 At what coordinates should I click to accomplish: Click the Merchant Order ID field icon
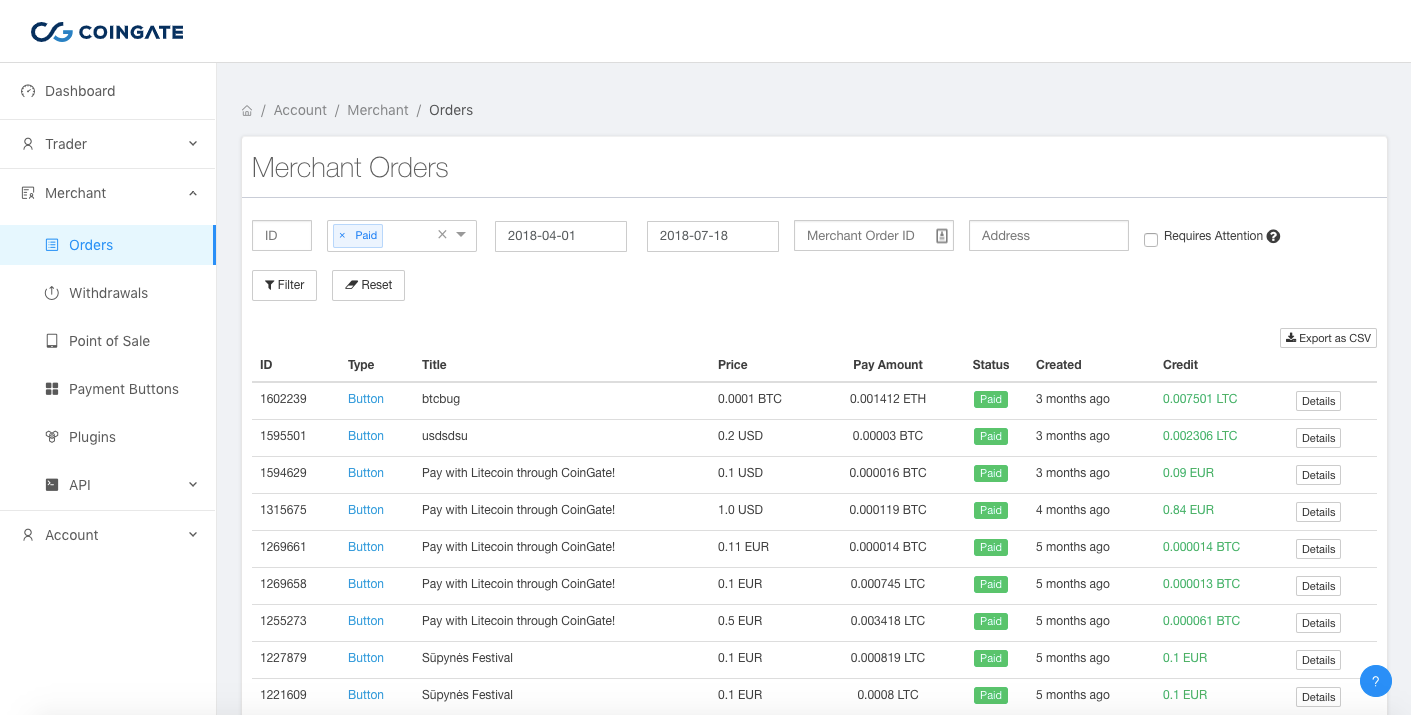pos(941,236)
